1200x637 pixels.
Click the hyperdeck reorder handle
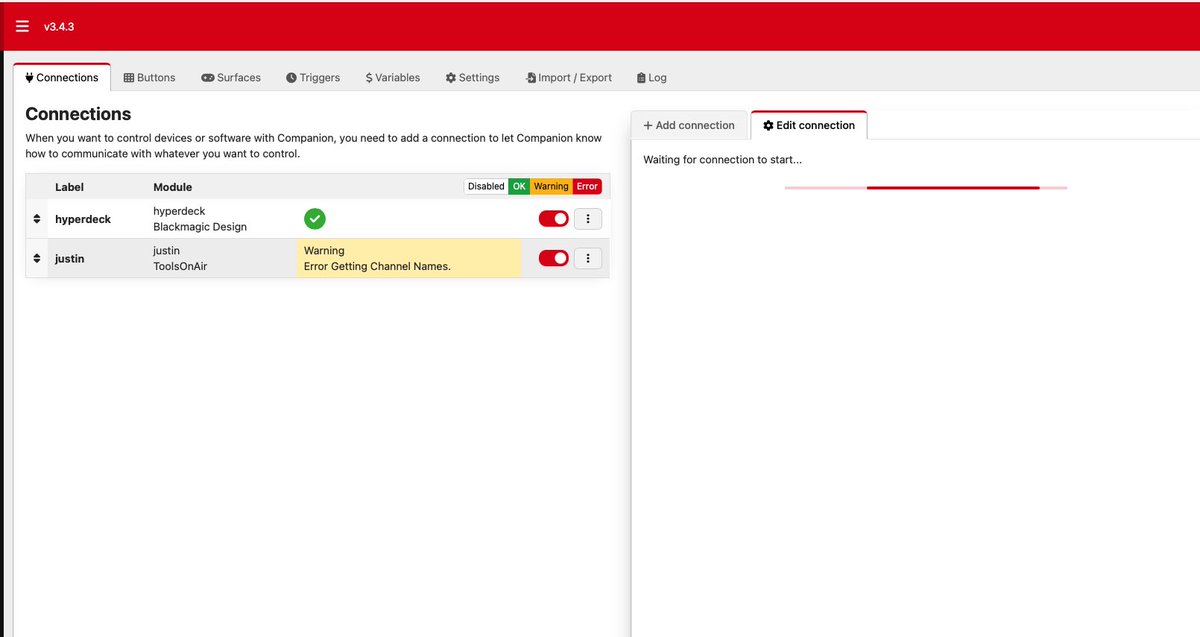[x=37, y=219]
